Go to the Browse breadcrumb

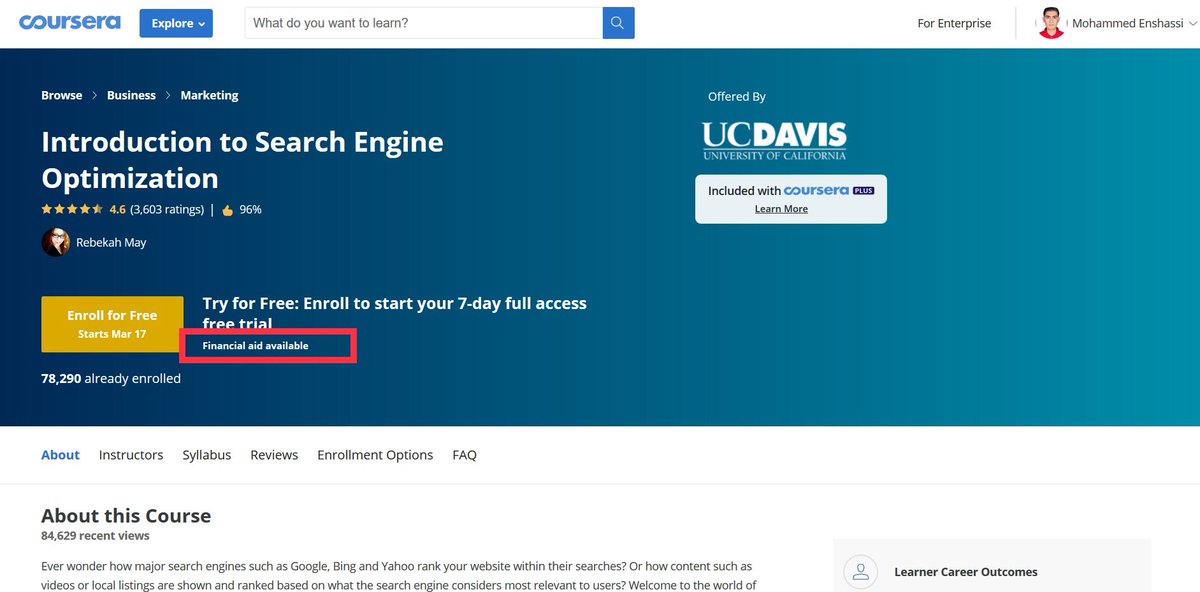(x=62, y=95)
